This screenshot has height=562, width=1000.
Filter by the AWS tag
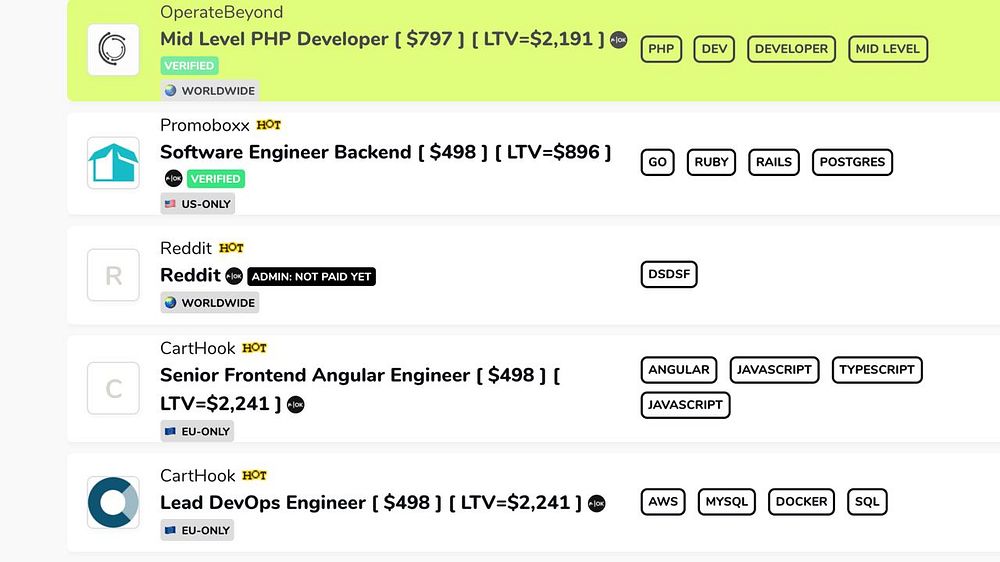[x=663, y=502]
